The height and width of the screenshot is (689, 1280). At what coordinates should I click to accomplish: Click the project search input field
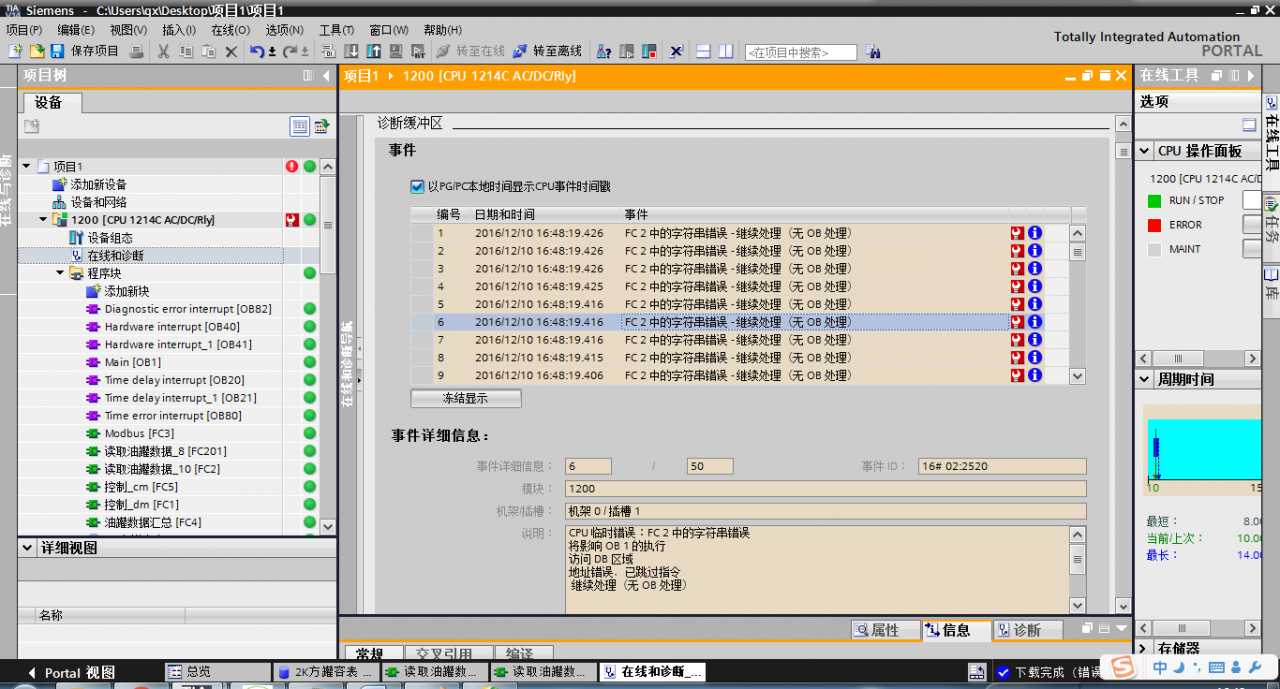point(801,52)
